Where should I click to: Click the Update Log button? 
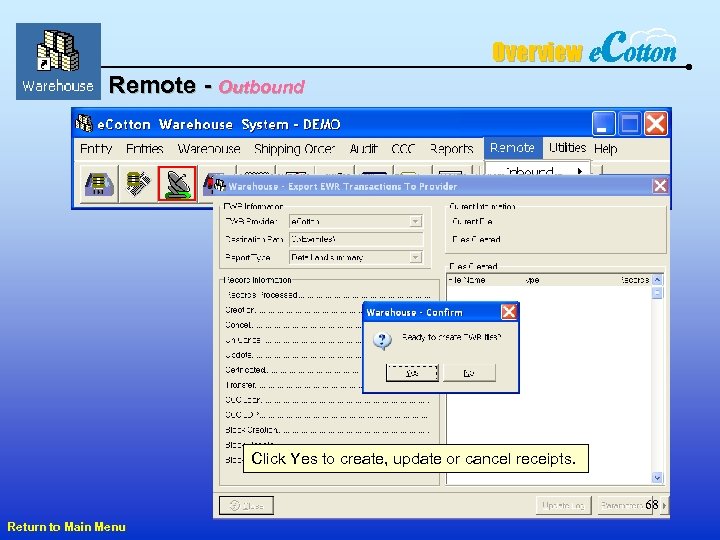(563, 506)
